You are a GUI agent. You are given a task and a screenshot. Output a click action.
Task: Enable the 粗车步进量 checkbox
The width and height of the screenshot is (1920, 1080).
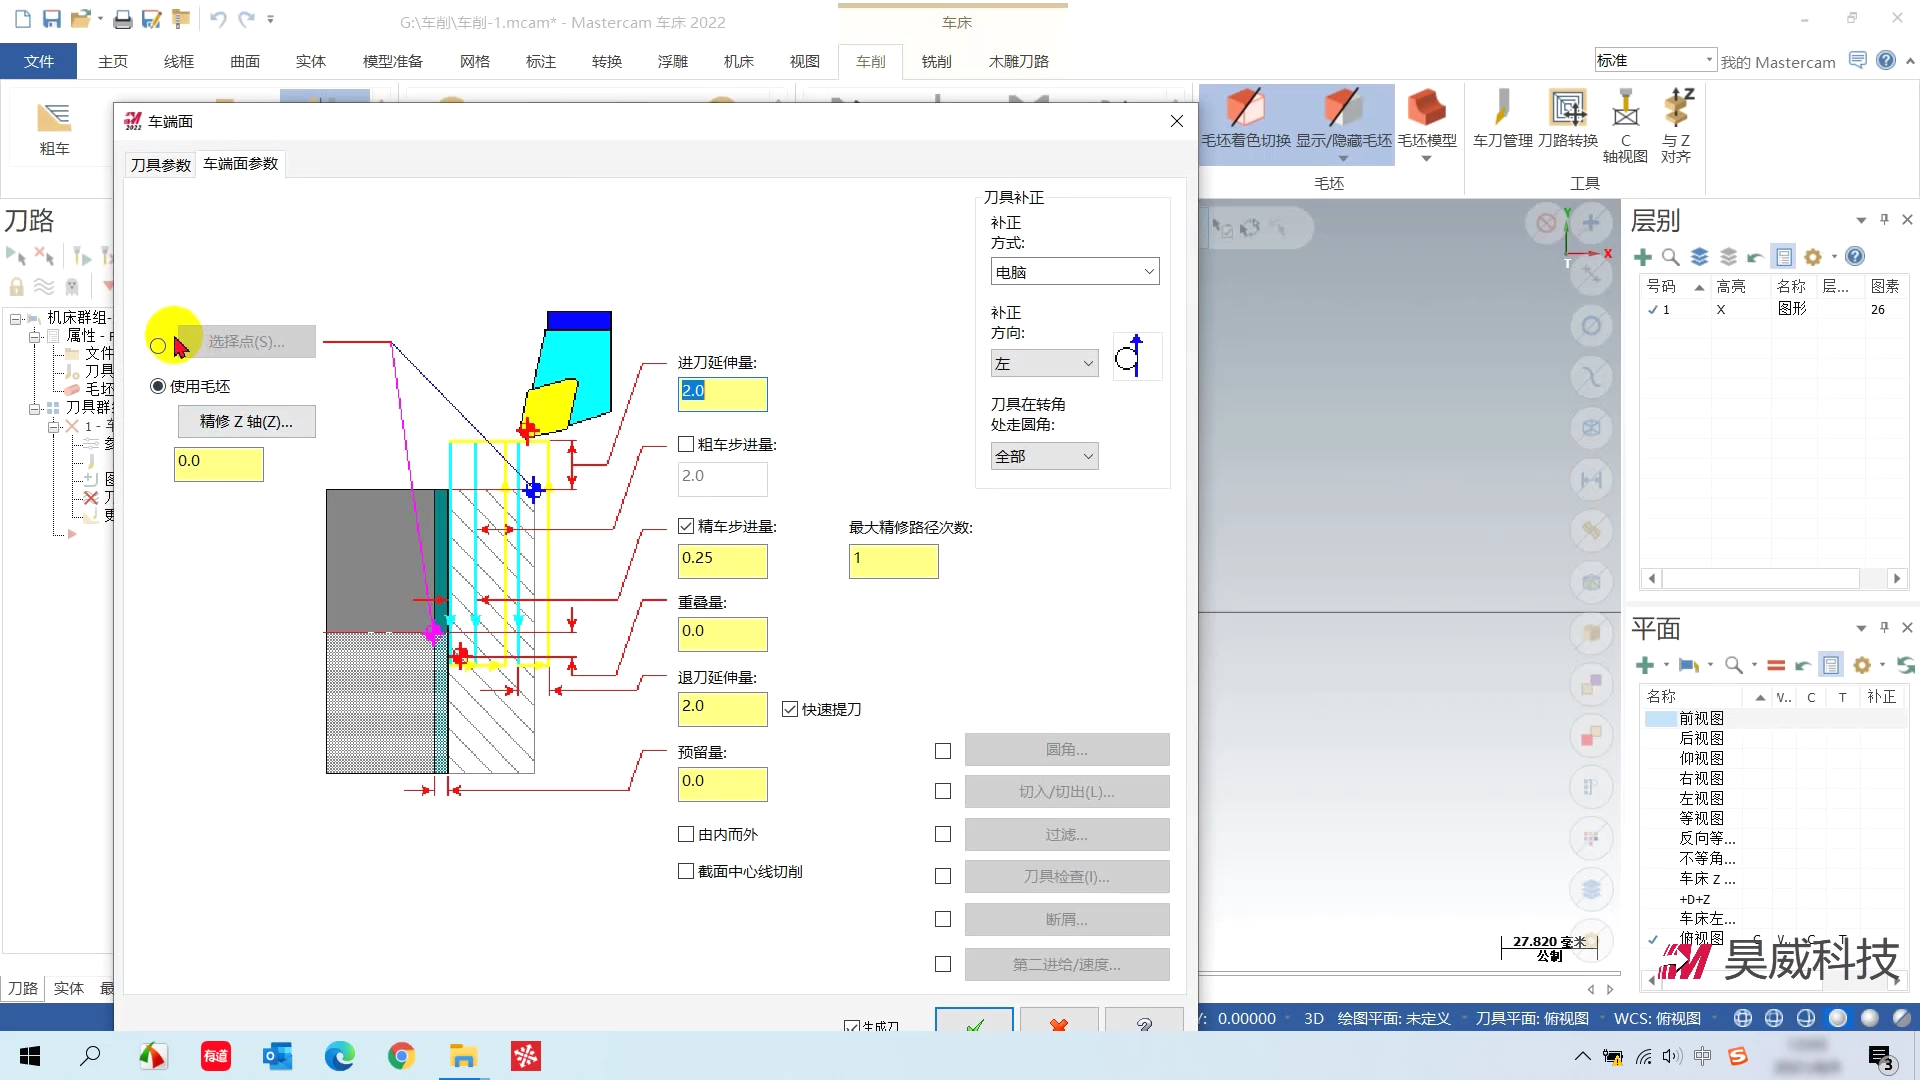(x=686, y=445)
